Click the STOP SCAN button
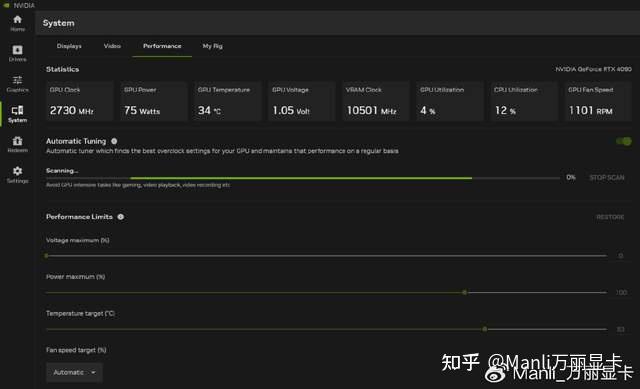The width and height of the screenshot is (640, 389). pos(607,178)
